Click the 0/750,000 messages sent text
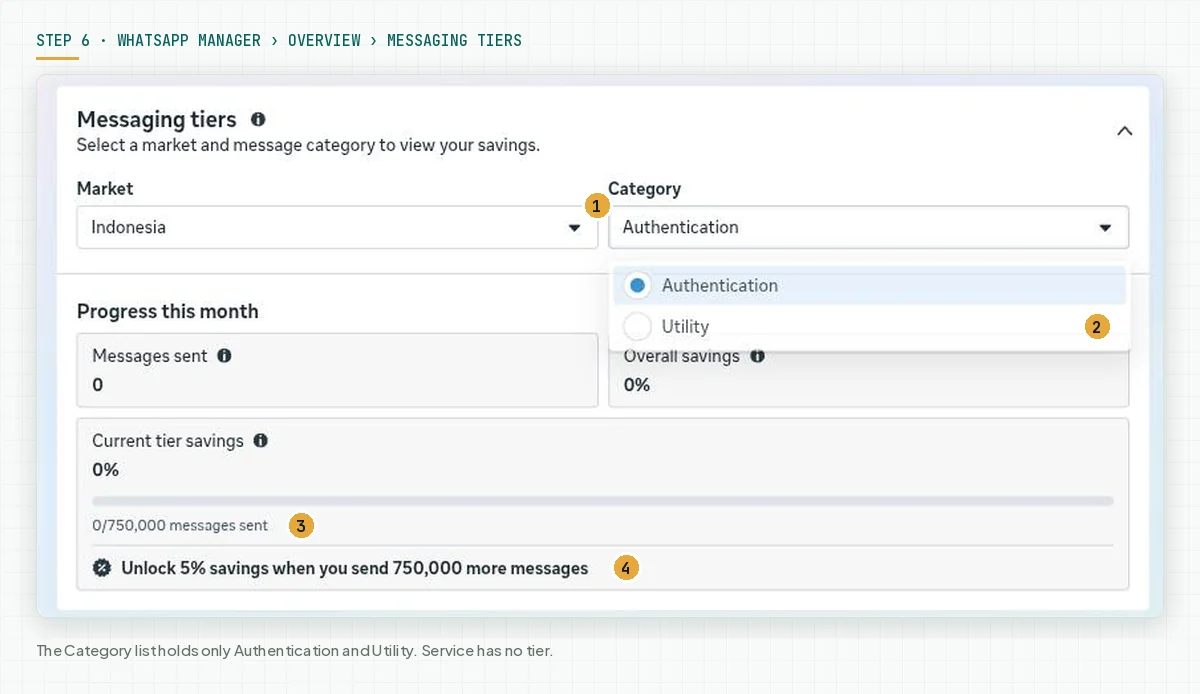This screenshot has width=1200, height=694. (180, 525)
